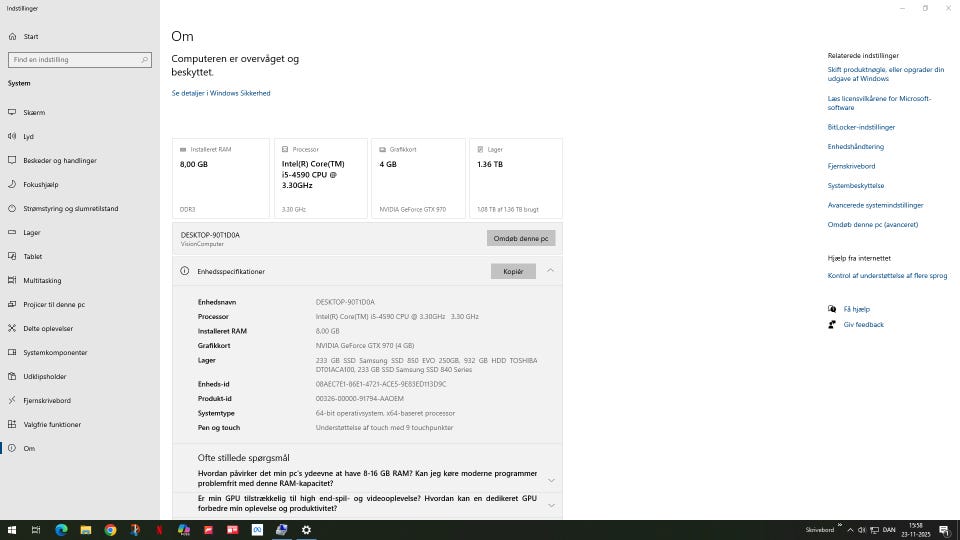
Task: Open Systemkomponenter page
Action: point(80,352)
